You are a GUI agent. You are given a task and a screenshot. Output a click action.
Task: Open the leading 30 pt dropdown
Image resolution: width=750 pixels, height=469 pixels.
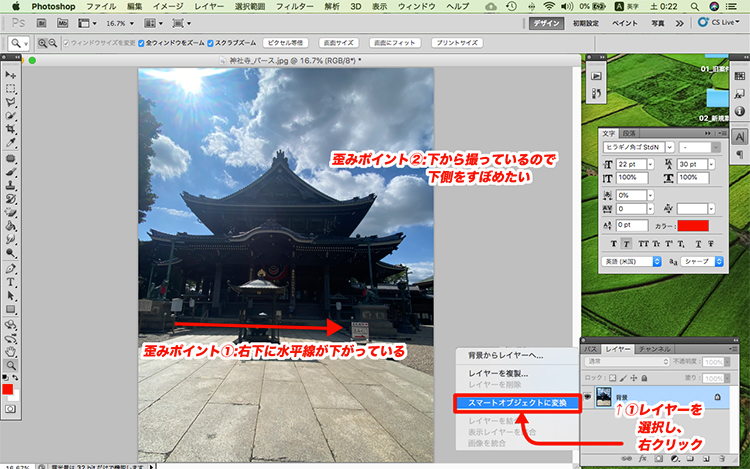pos(711,164)
